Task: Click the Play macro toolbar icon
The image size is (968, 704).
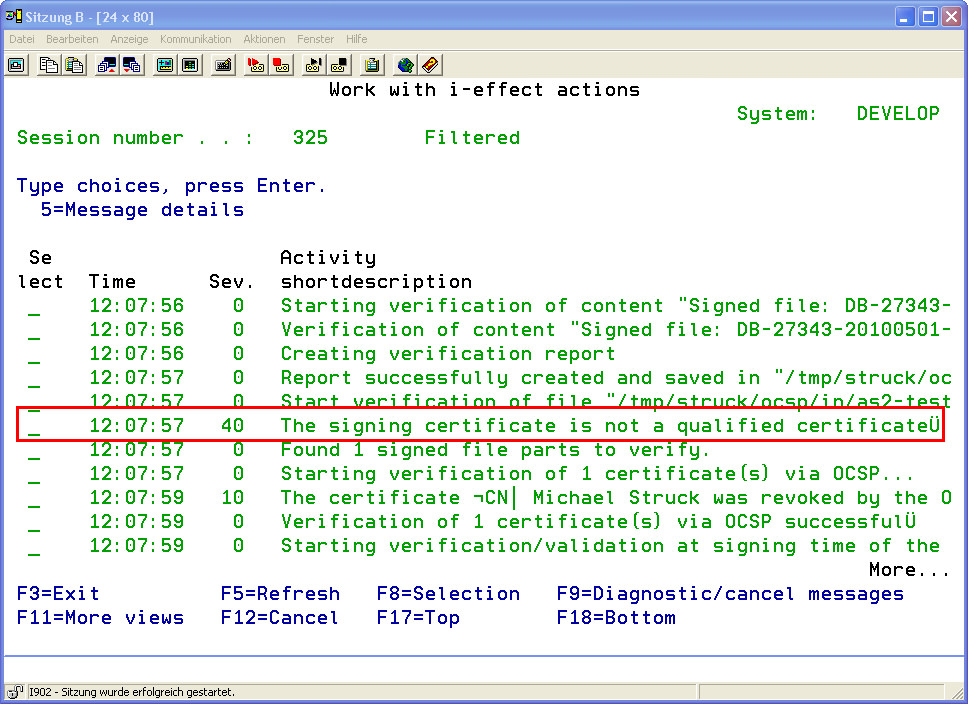Action: click(x=314, y=65)
